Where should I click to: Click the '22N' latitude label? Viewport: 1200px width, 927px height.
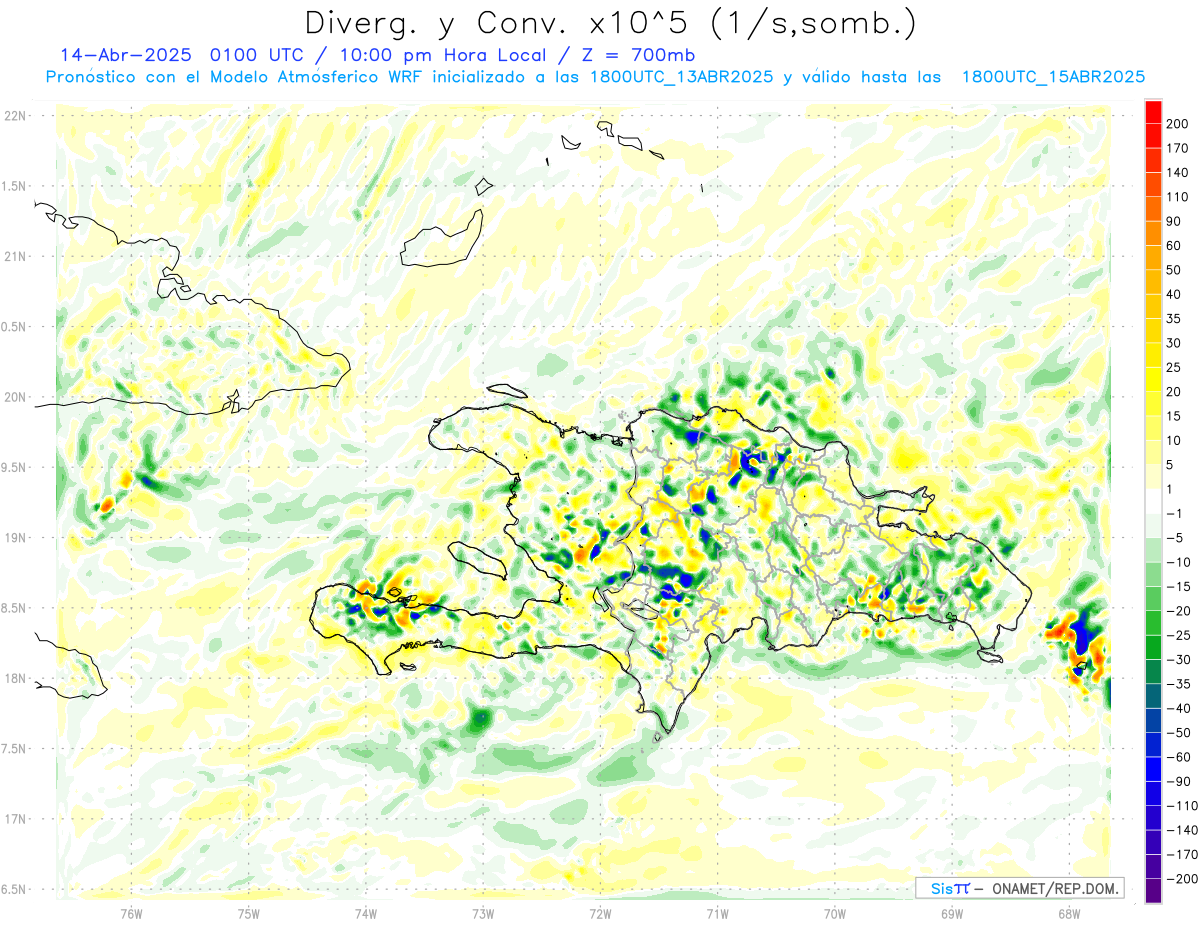click(15, 116)
